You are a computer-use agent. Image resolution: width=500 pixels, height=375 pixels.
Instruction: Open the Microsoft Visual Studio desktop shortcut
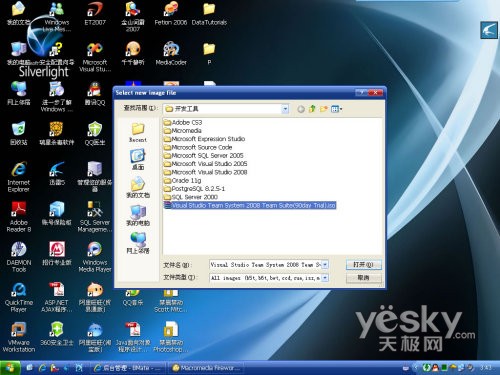pos(95,57)
